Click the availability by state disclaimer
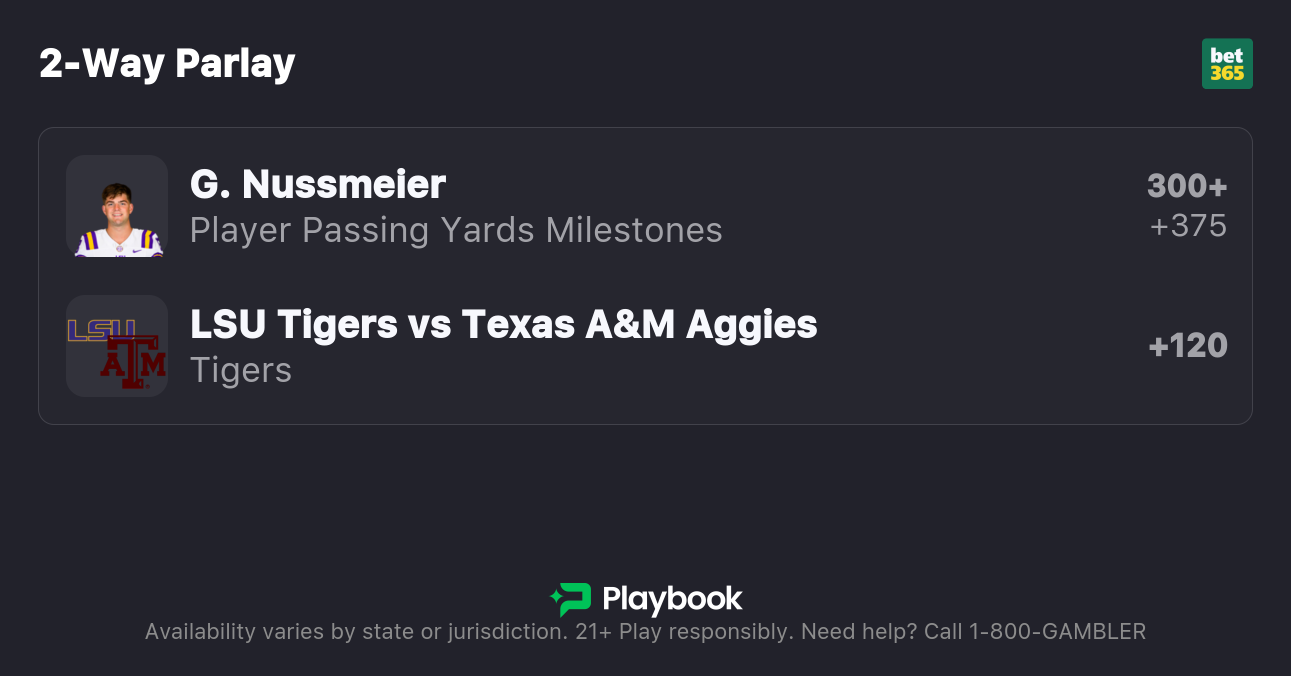The height and width of the screenshot is (676, 1291). [x=355, y=632]
